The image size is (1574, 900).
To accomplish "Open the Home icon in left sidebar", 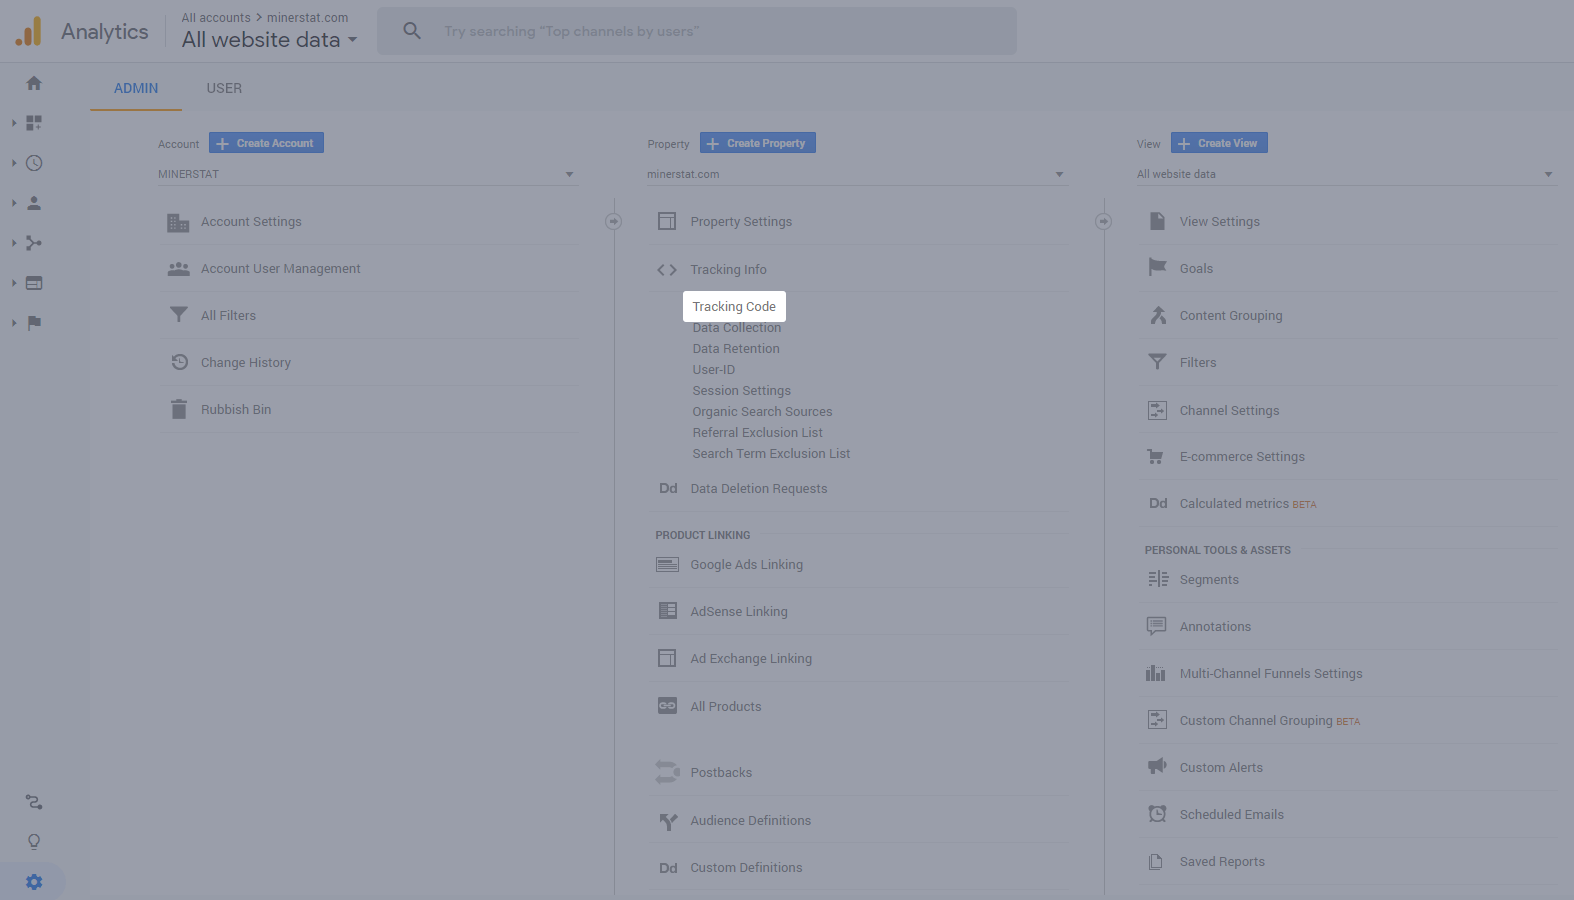I will pyautogui.click(x=34, y=83).
